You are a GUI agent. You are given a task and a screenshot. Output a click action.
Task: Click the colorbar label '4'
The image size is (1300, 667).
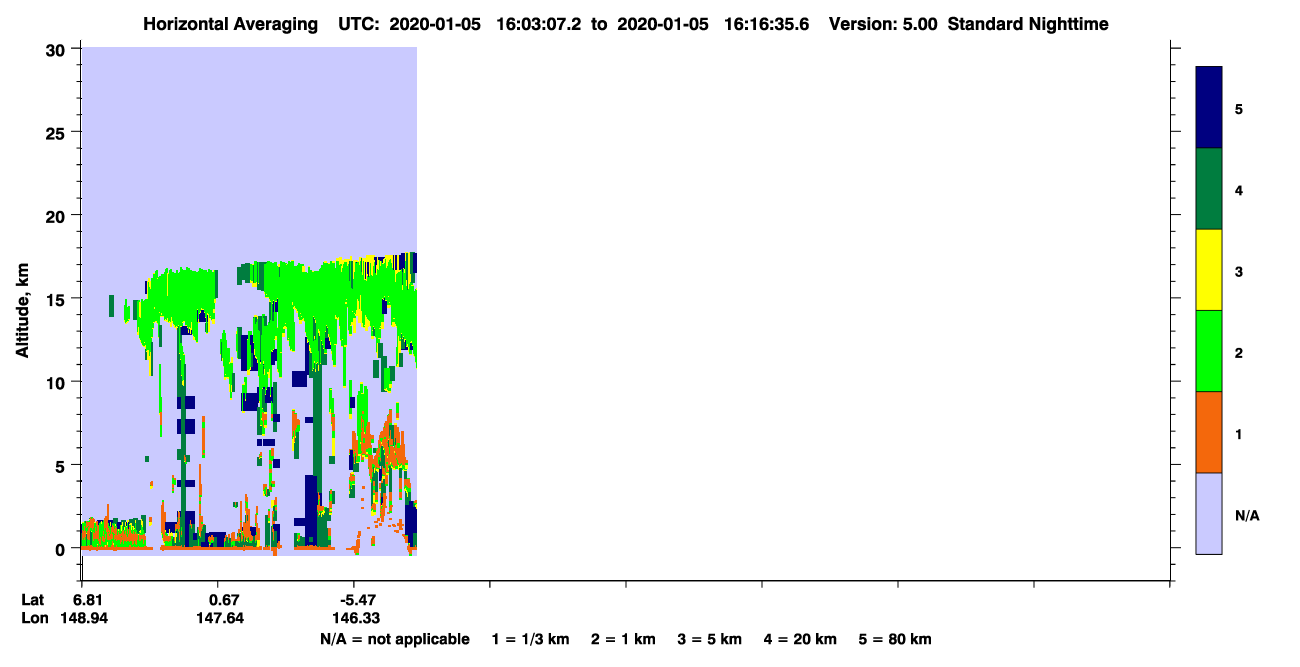click(x=1239, y=190)
